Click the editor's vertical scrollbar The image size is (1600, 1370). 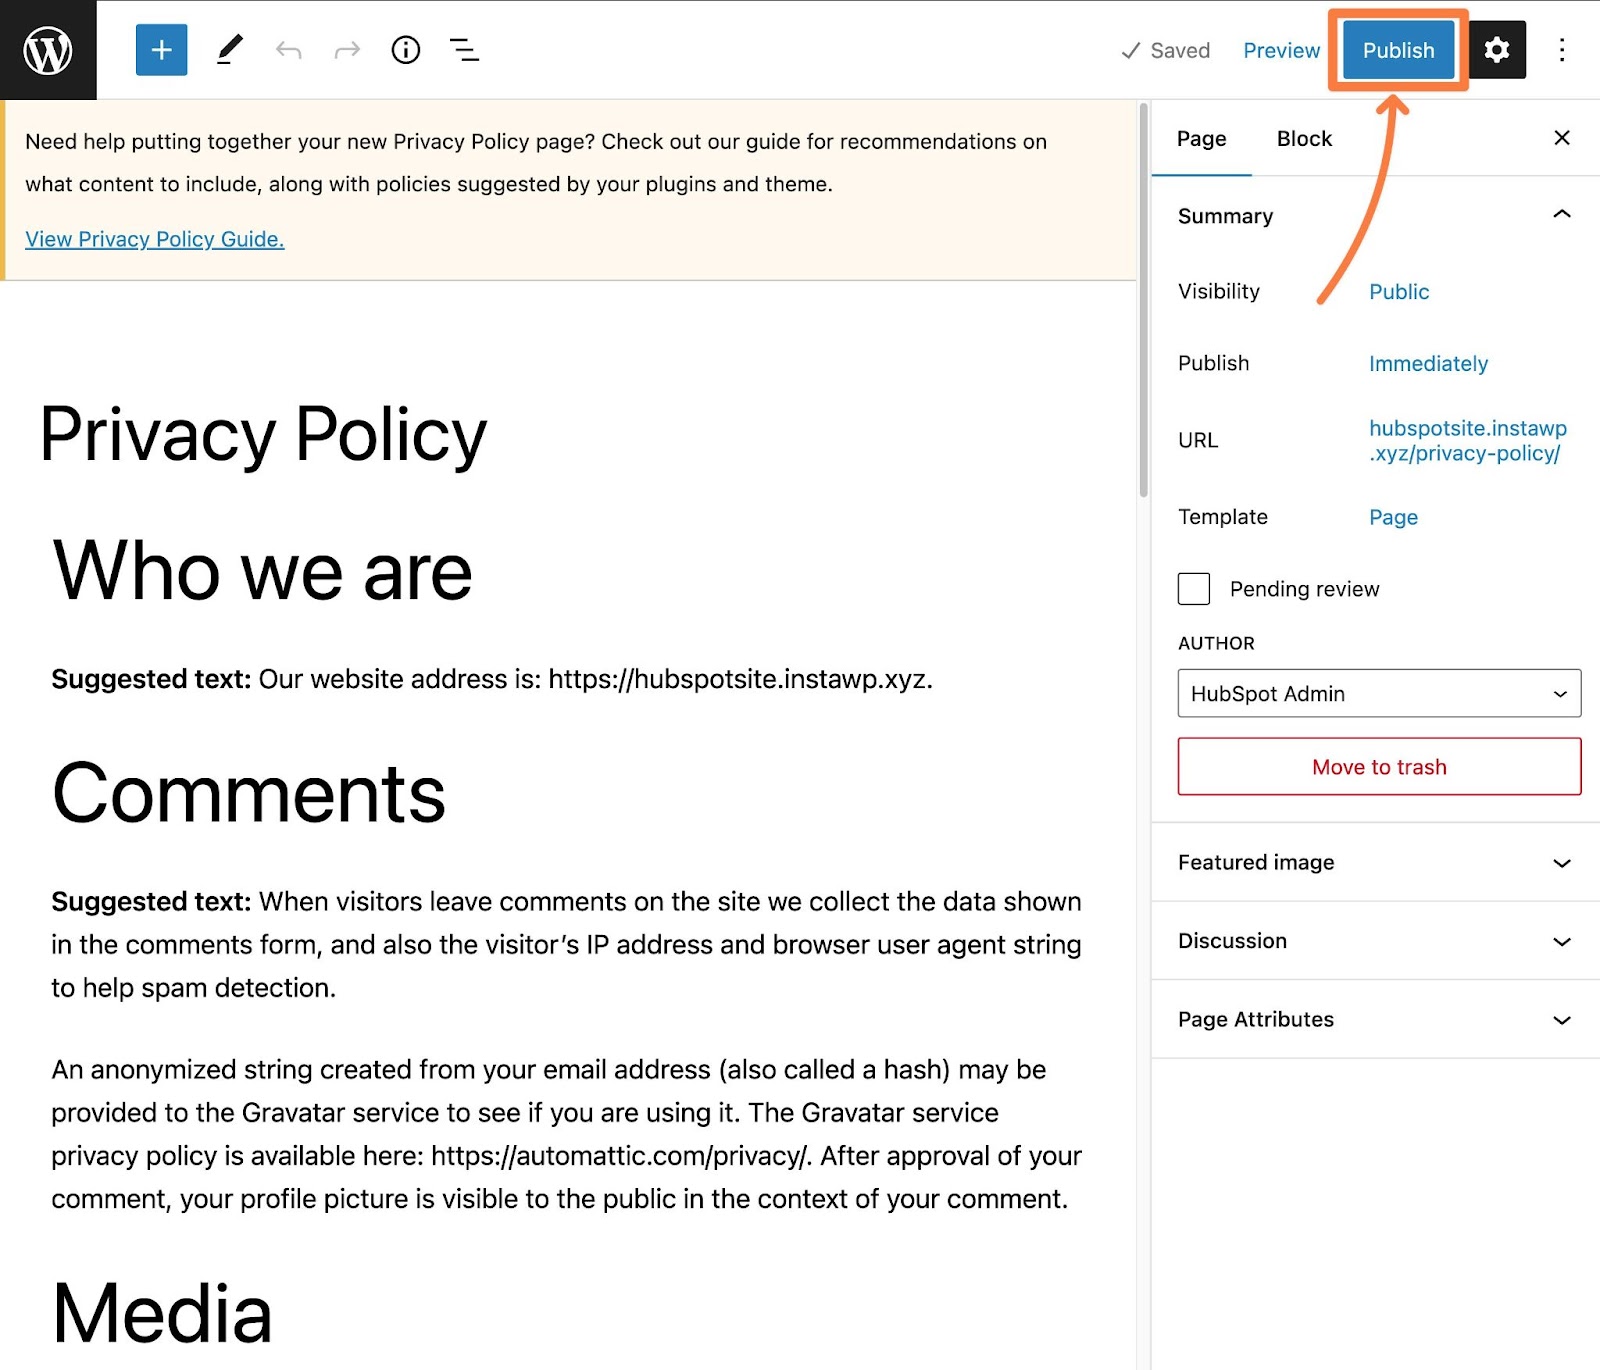[x=1143, y=300]
